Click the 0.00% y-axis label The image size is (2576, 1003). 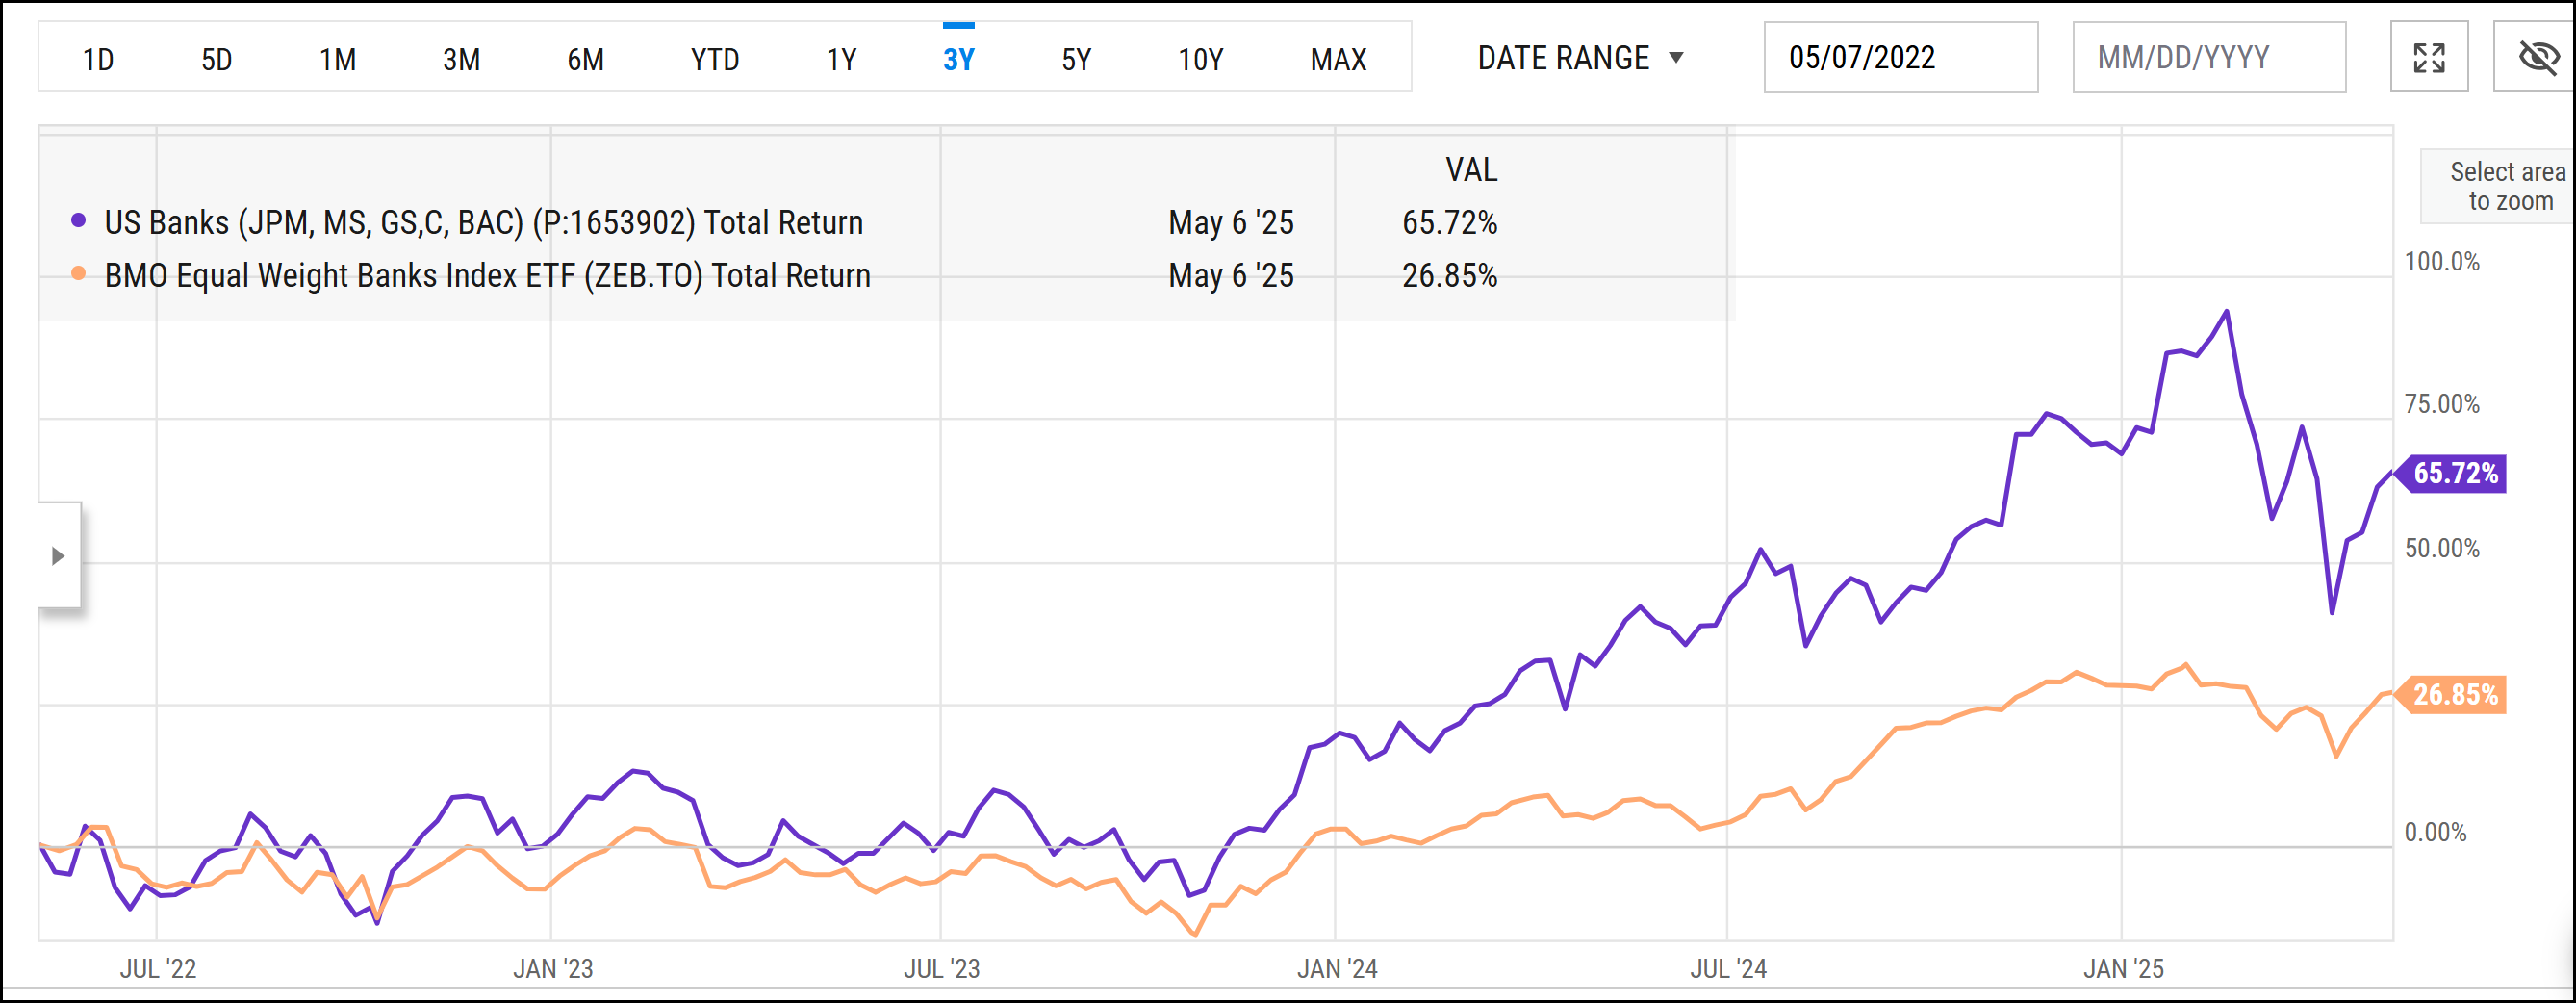click(2435, 832)
